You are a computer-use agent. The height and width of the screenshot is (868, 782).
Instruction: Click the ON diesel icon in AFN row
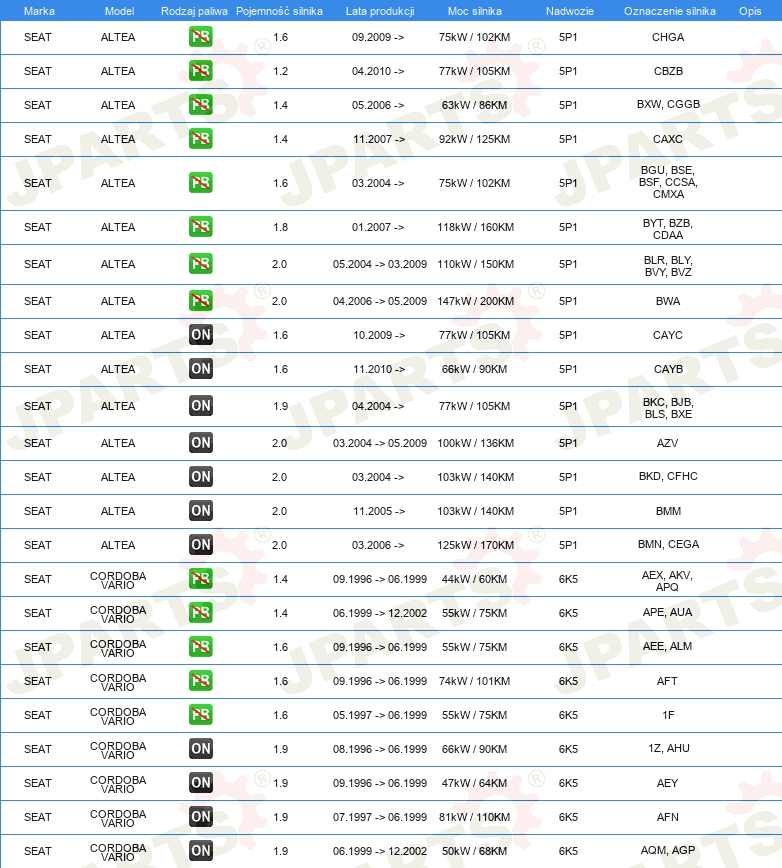[x=200, y=817]
